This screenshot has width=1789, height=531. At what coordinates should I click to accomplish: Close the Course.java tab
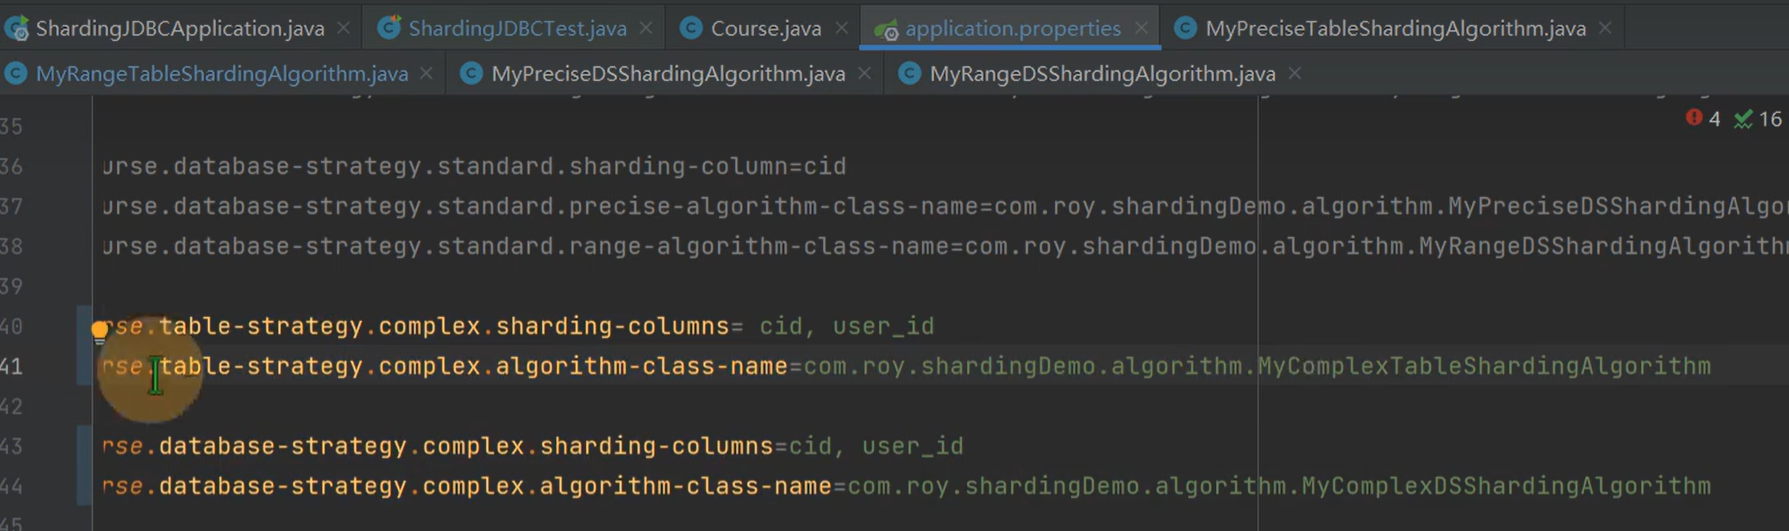(842, 29)
